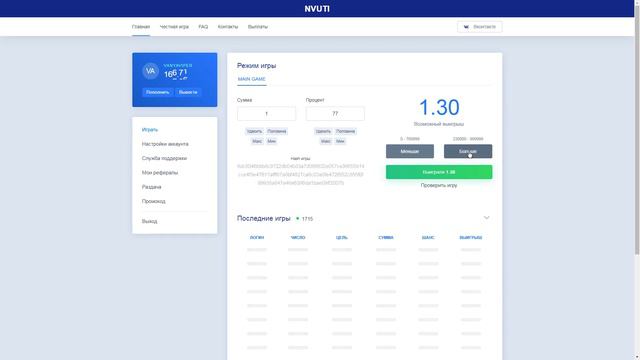
Task: Click the Пополнить balance button
Action: tap(158, 92)
